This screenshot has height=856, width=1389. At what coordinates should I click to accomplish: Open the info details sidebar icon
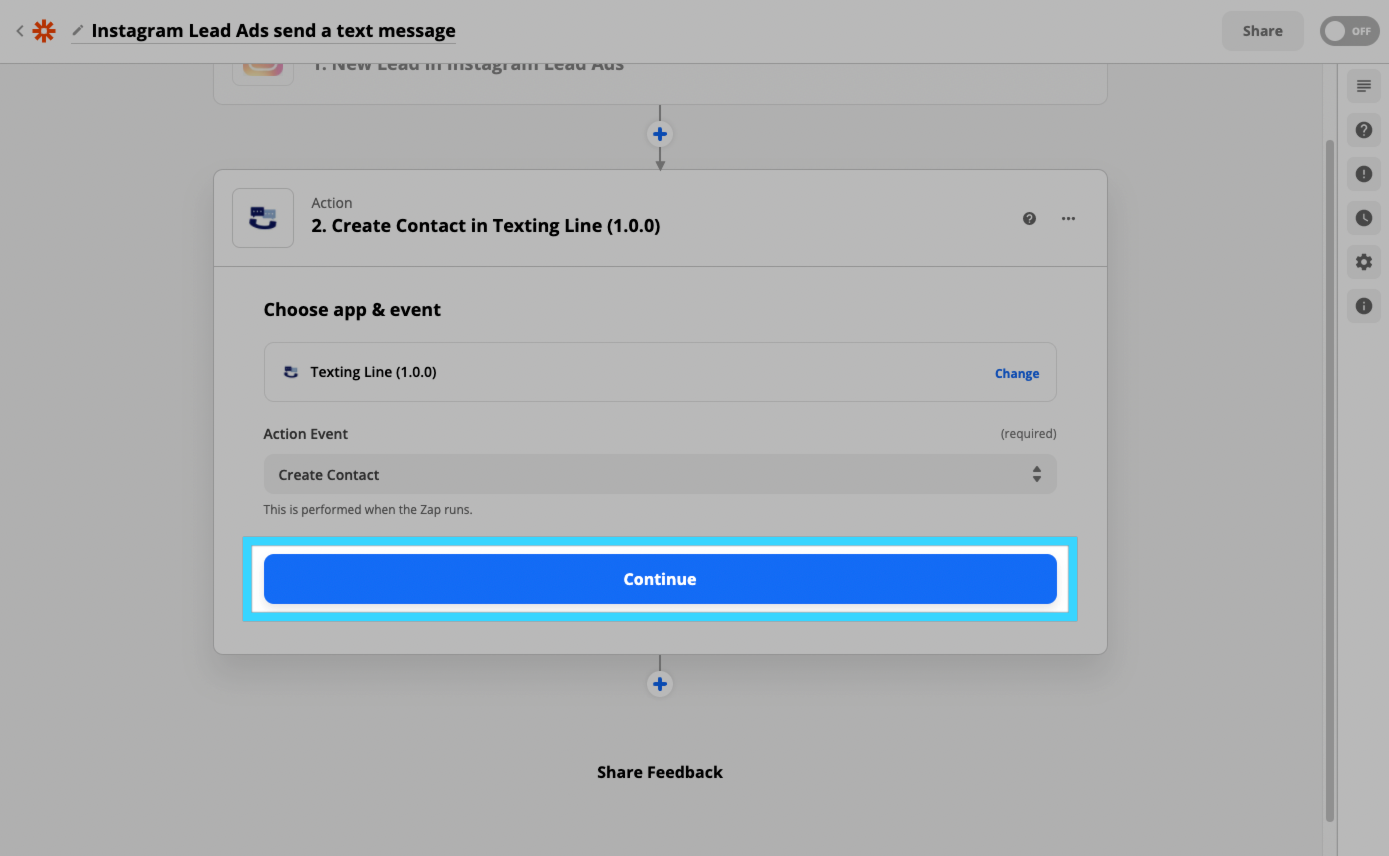(x=1364, y=306)
